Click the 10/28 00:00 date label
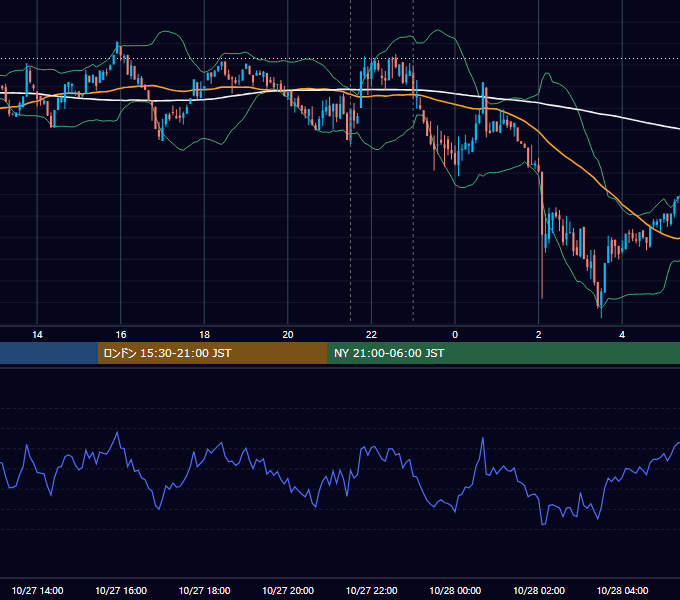 (x=455, y=590)
